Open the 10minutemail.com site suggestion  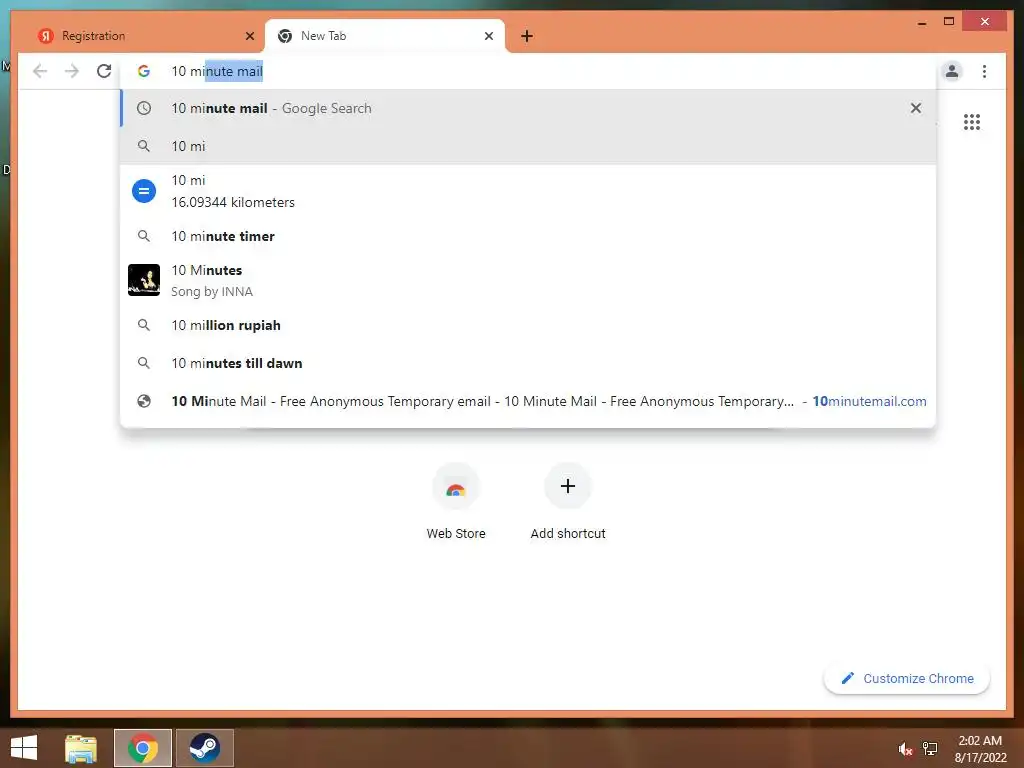pos(528,401)
